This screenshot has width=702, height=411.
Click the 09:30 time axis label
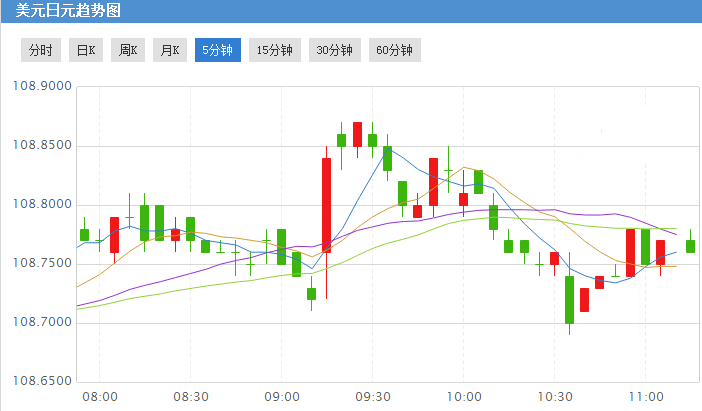coord(373,396)
